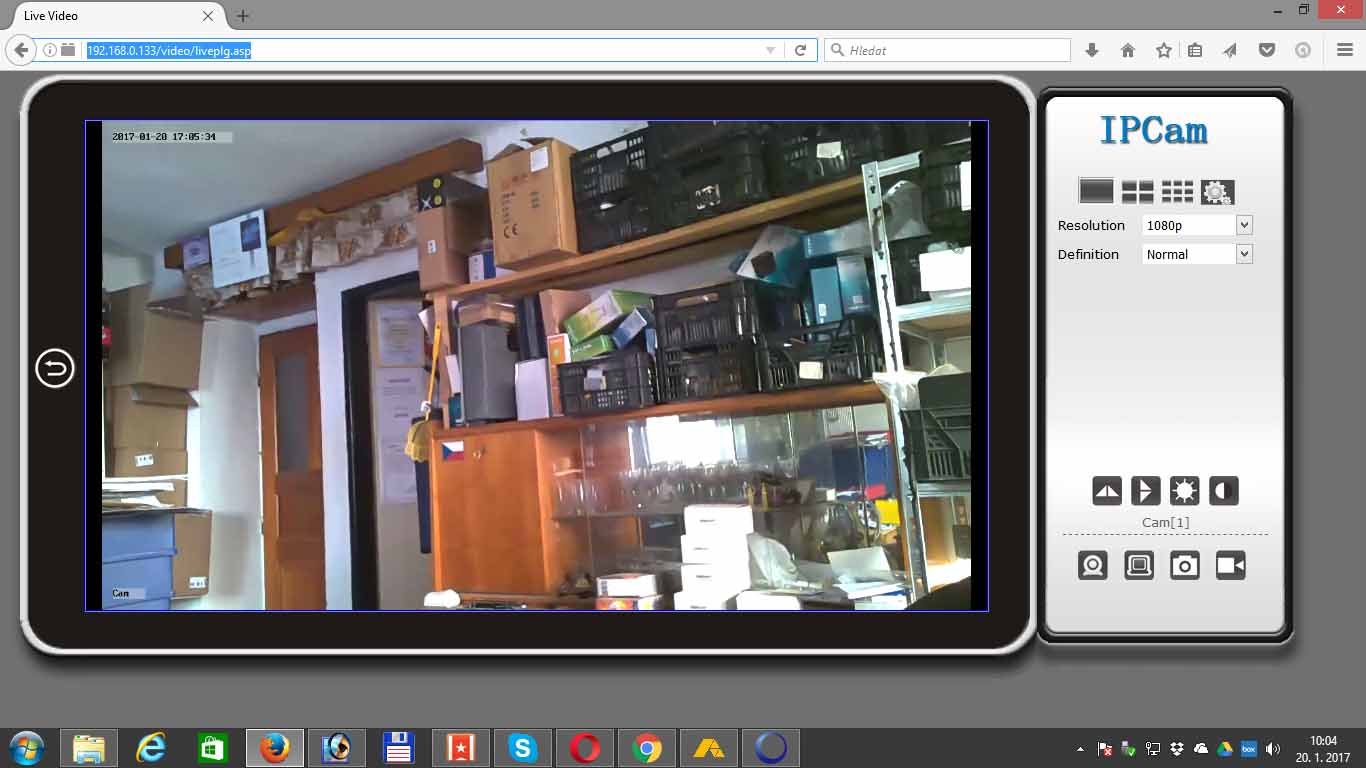Open the URL history dropdown in address bar
The width and height of the screenshot is (1366, 768).
pyautogui.click(x=770, y=50)
